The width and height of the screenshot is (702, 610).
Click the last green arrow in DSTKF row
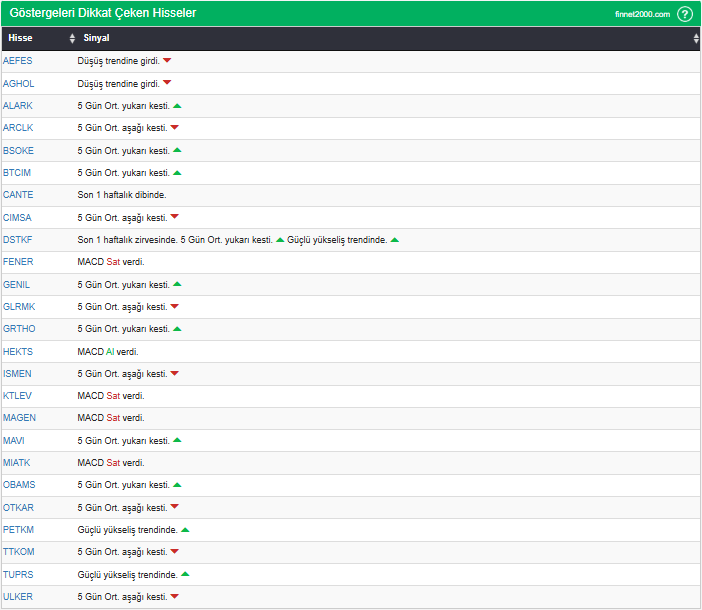point(395,239)
